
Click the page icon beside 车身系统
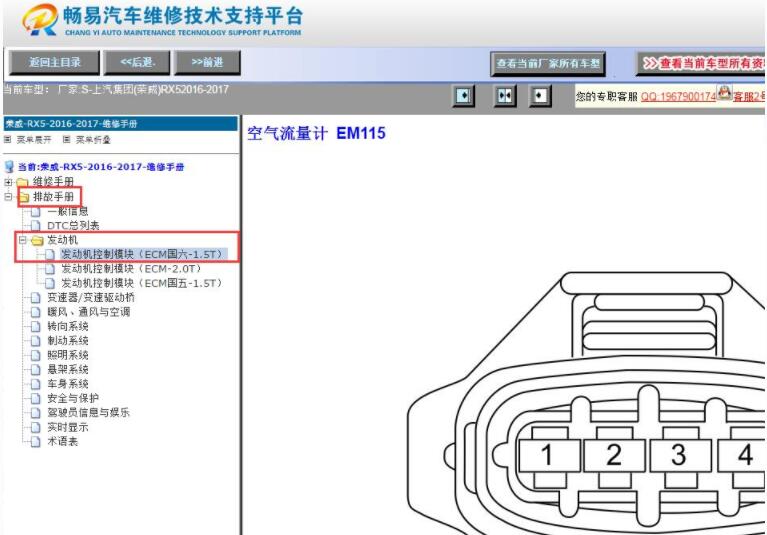click(35, 384)
